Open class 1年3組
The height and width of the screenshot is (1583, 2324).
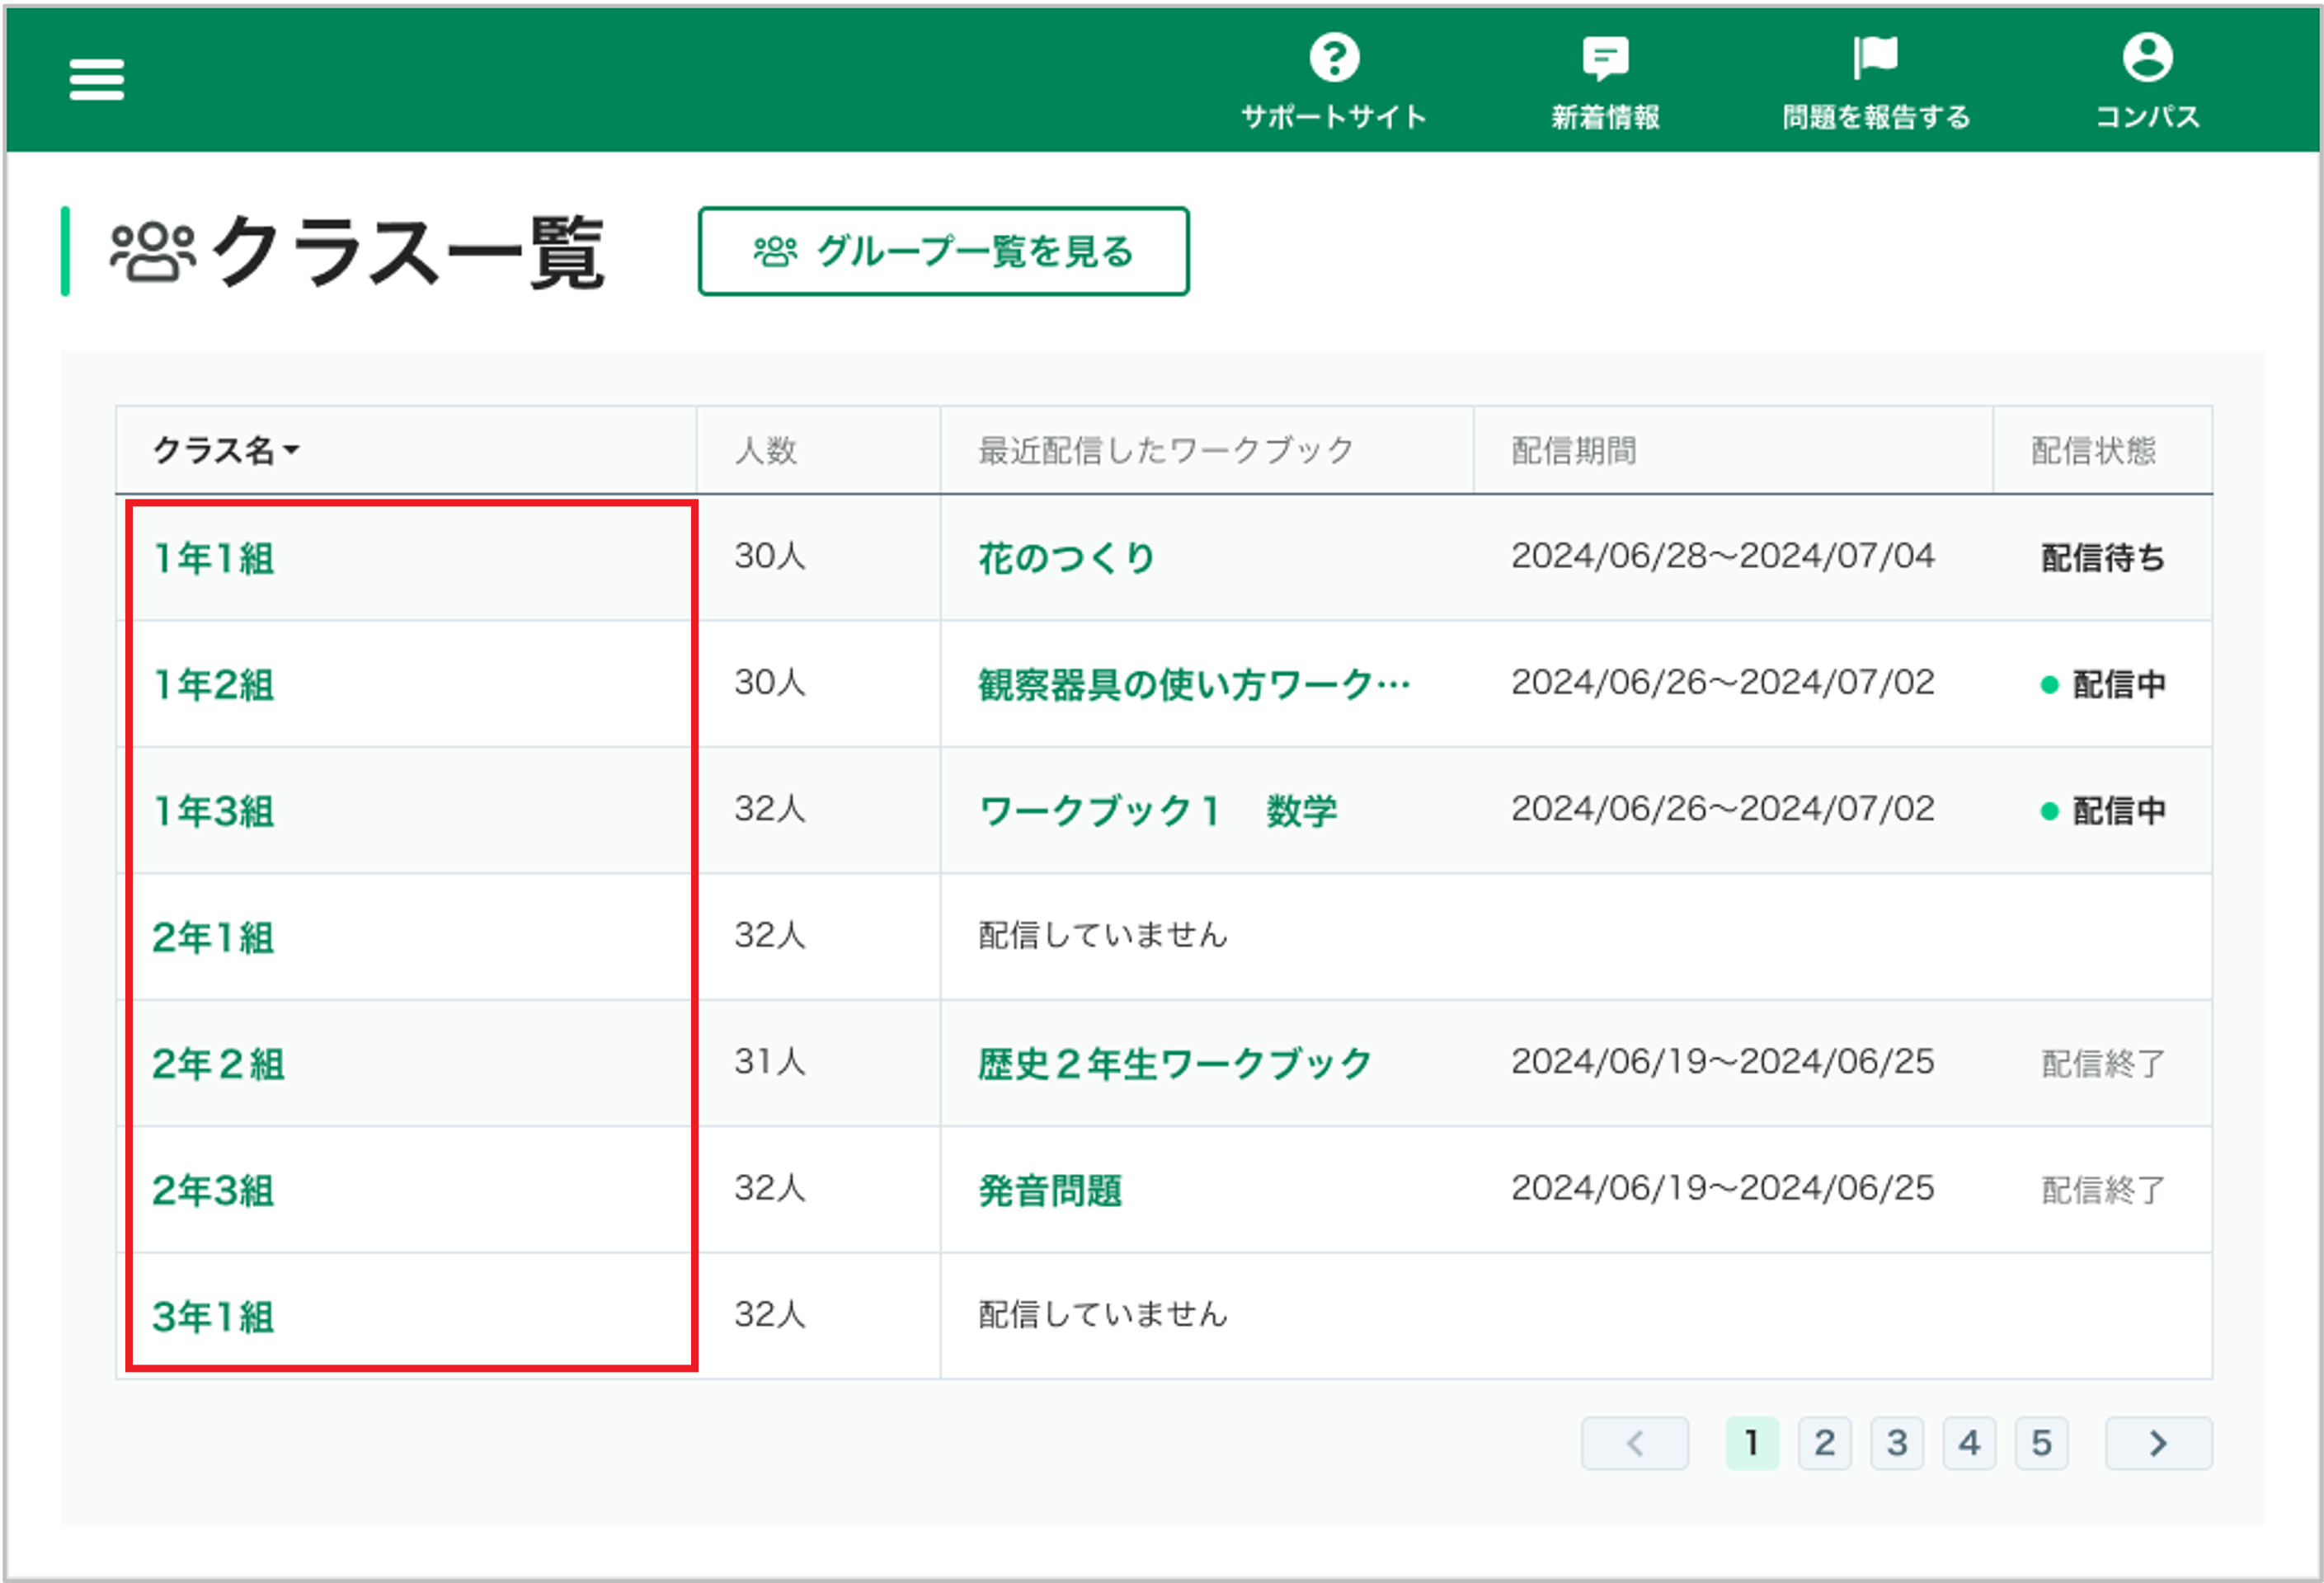(x=214, y=810)
